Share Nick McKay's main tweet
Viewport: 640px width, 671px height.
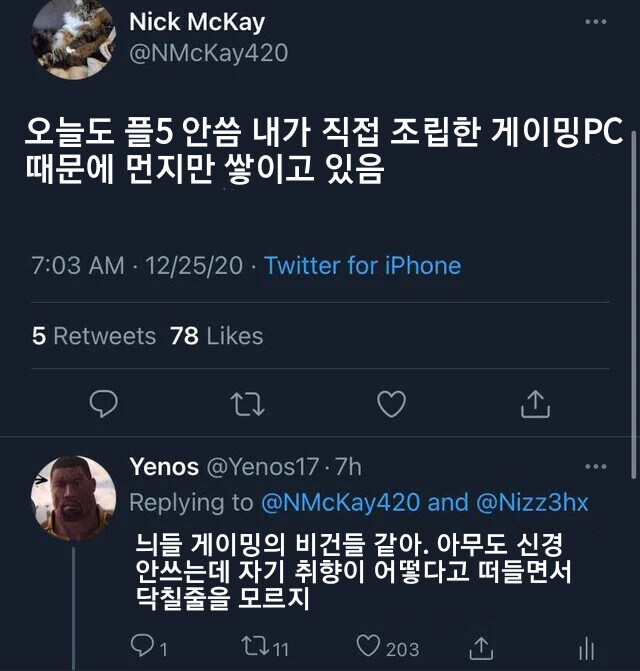pyautogui.click(x=536, y=403)
